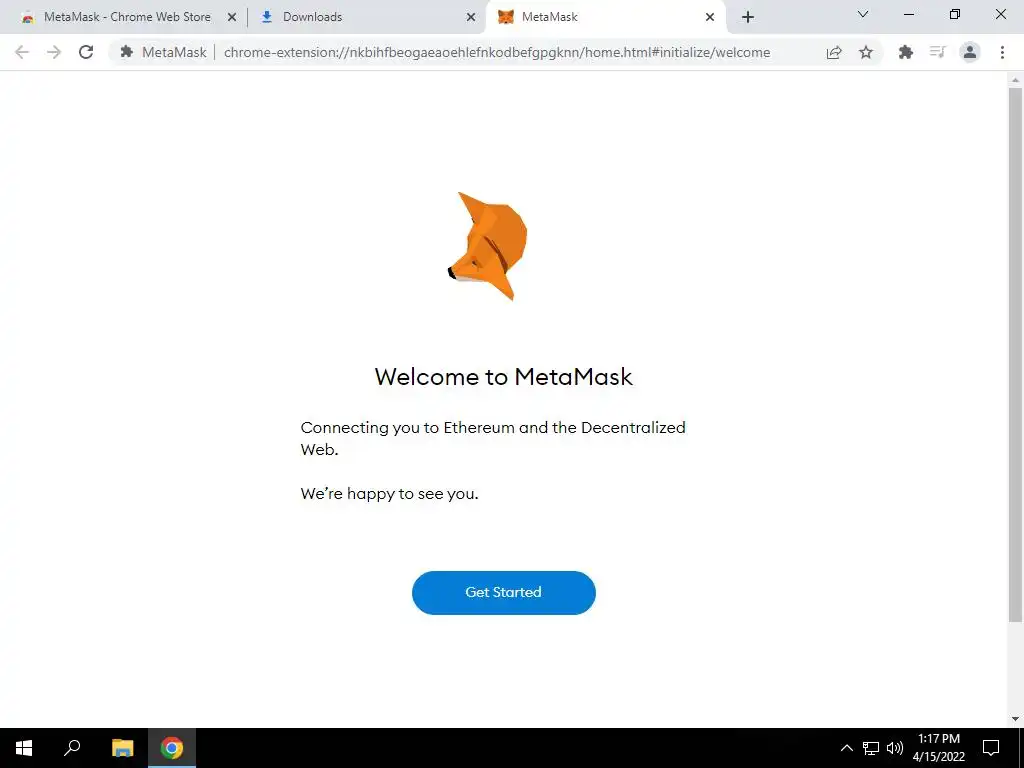The height and width of the screenshot is (768, 1024).
Task: Click the scrollbar up arrow
Action: [x=1016, y=80]
